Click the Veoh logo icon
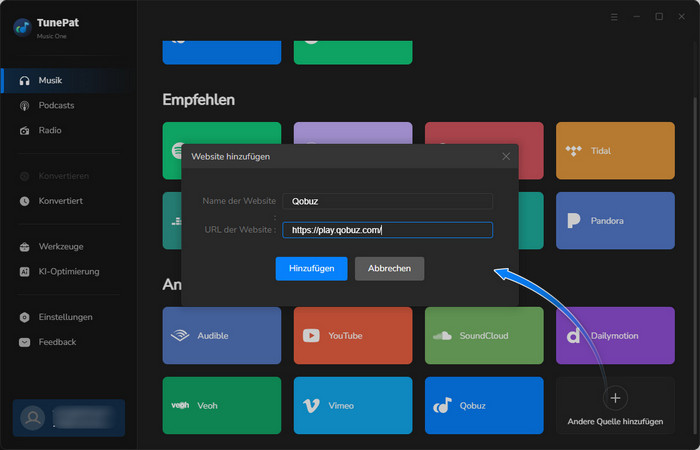This screenshot has width=700, height=450. pos(180,405)
